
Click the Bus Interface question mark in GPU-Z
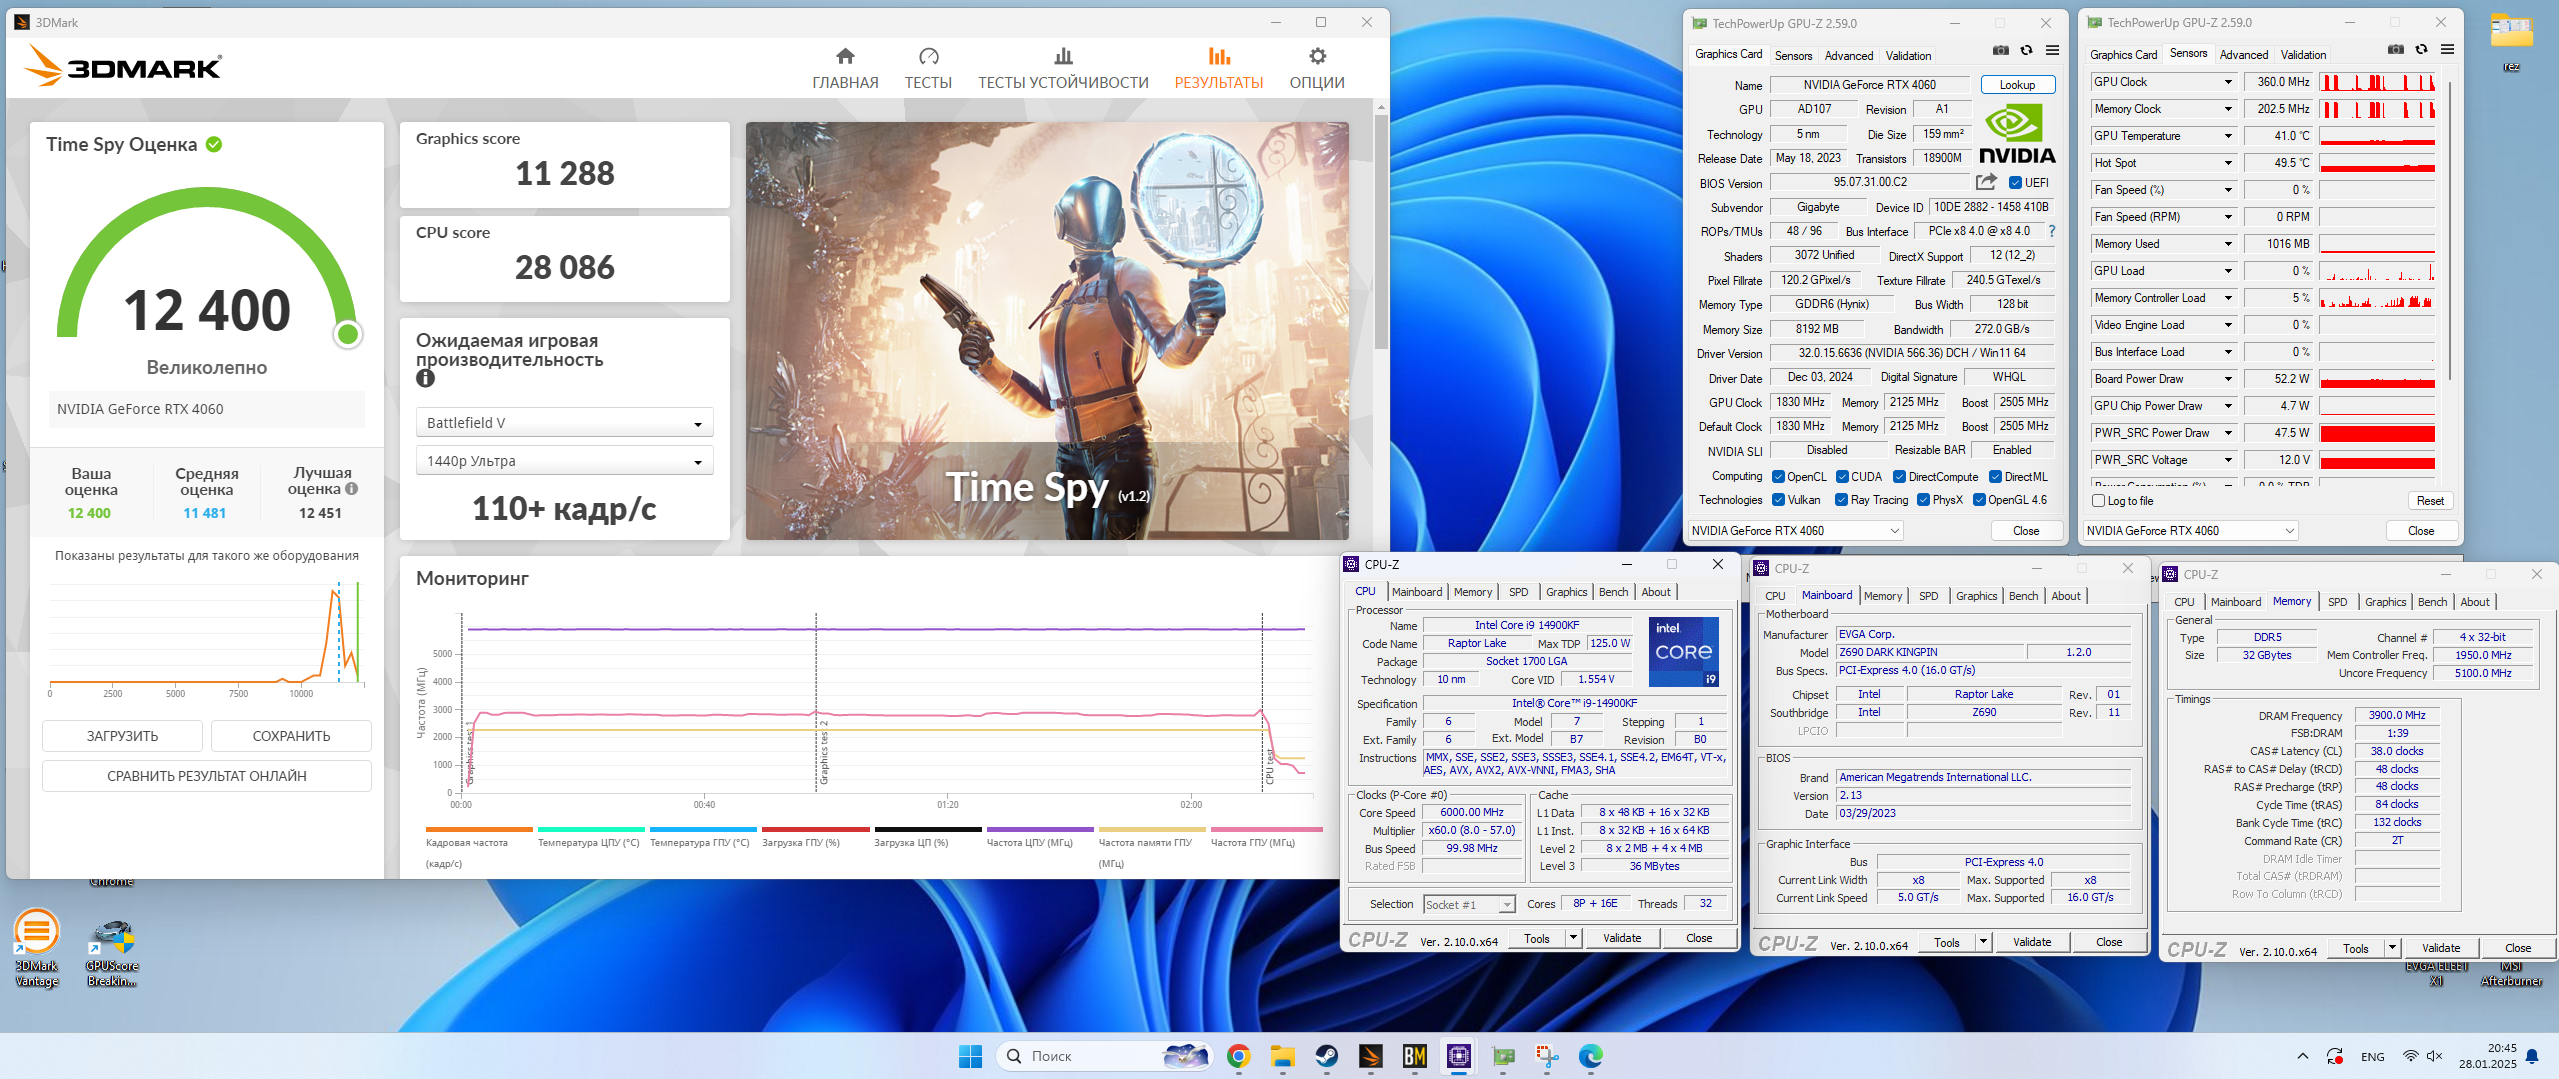click(x=2051, y=231)
